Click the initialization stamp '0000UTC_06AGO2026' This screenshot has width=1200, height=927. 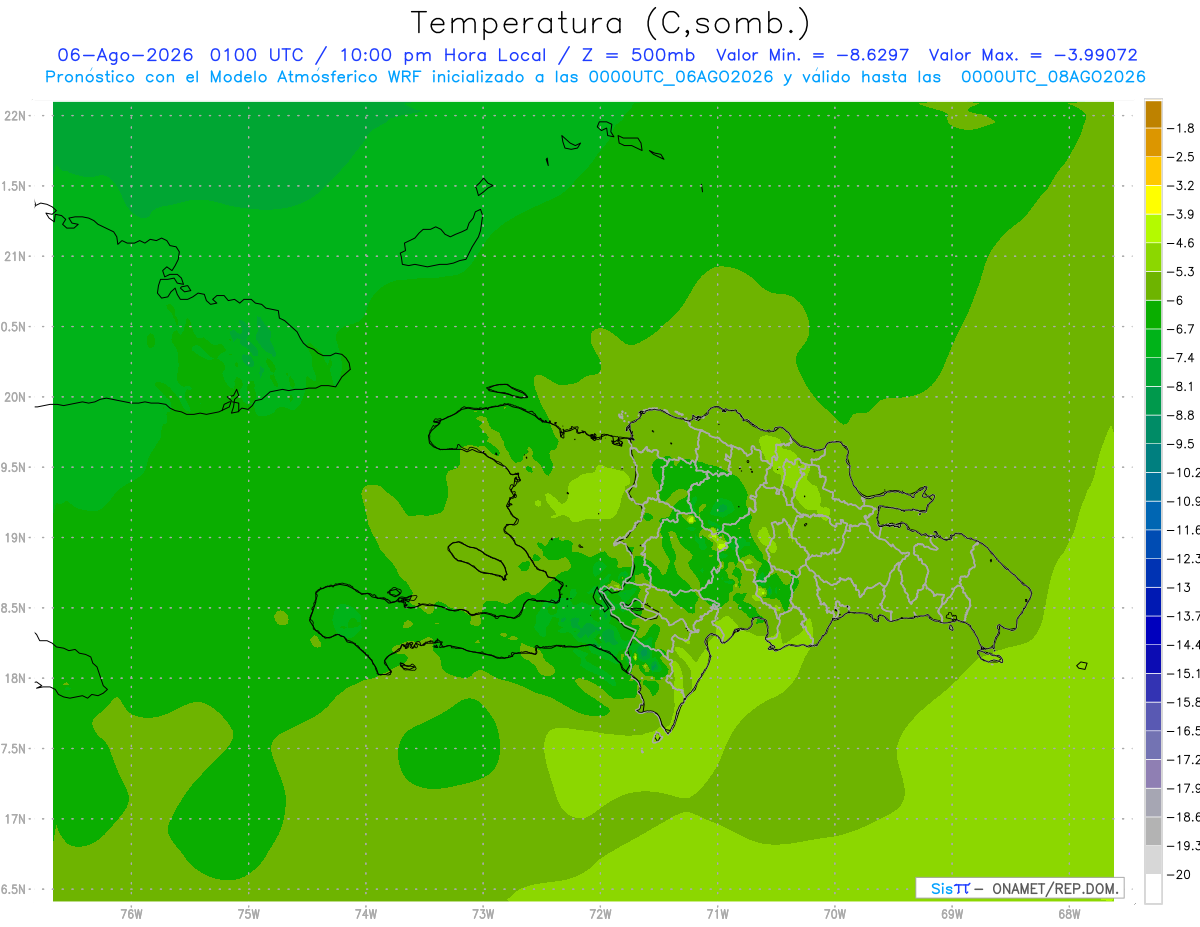coord(681,77)
